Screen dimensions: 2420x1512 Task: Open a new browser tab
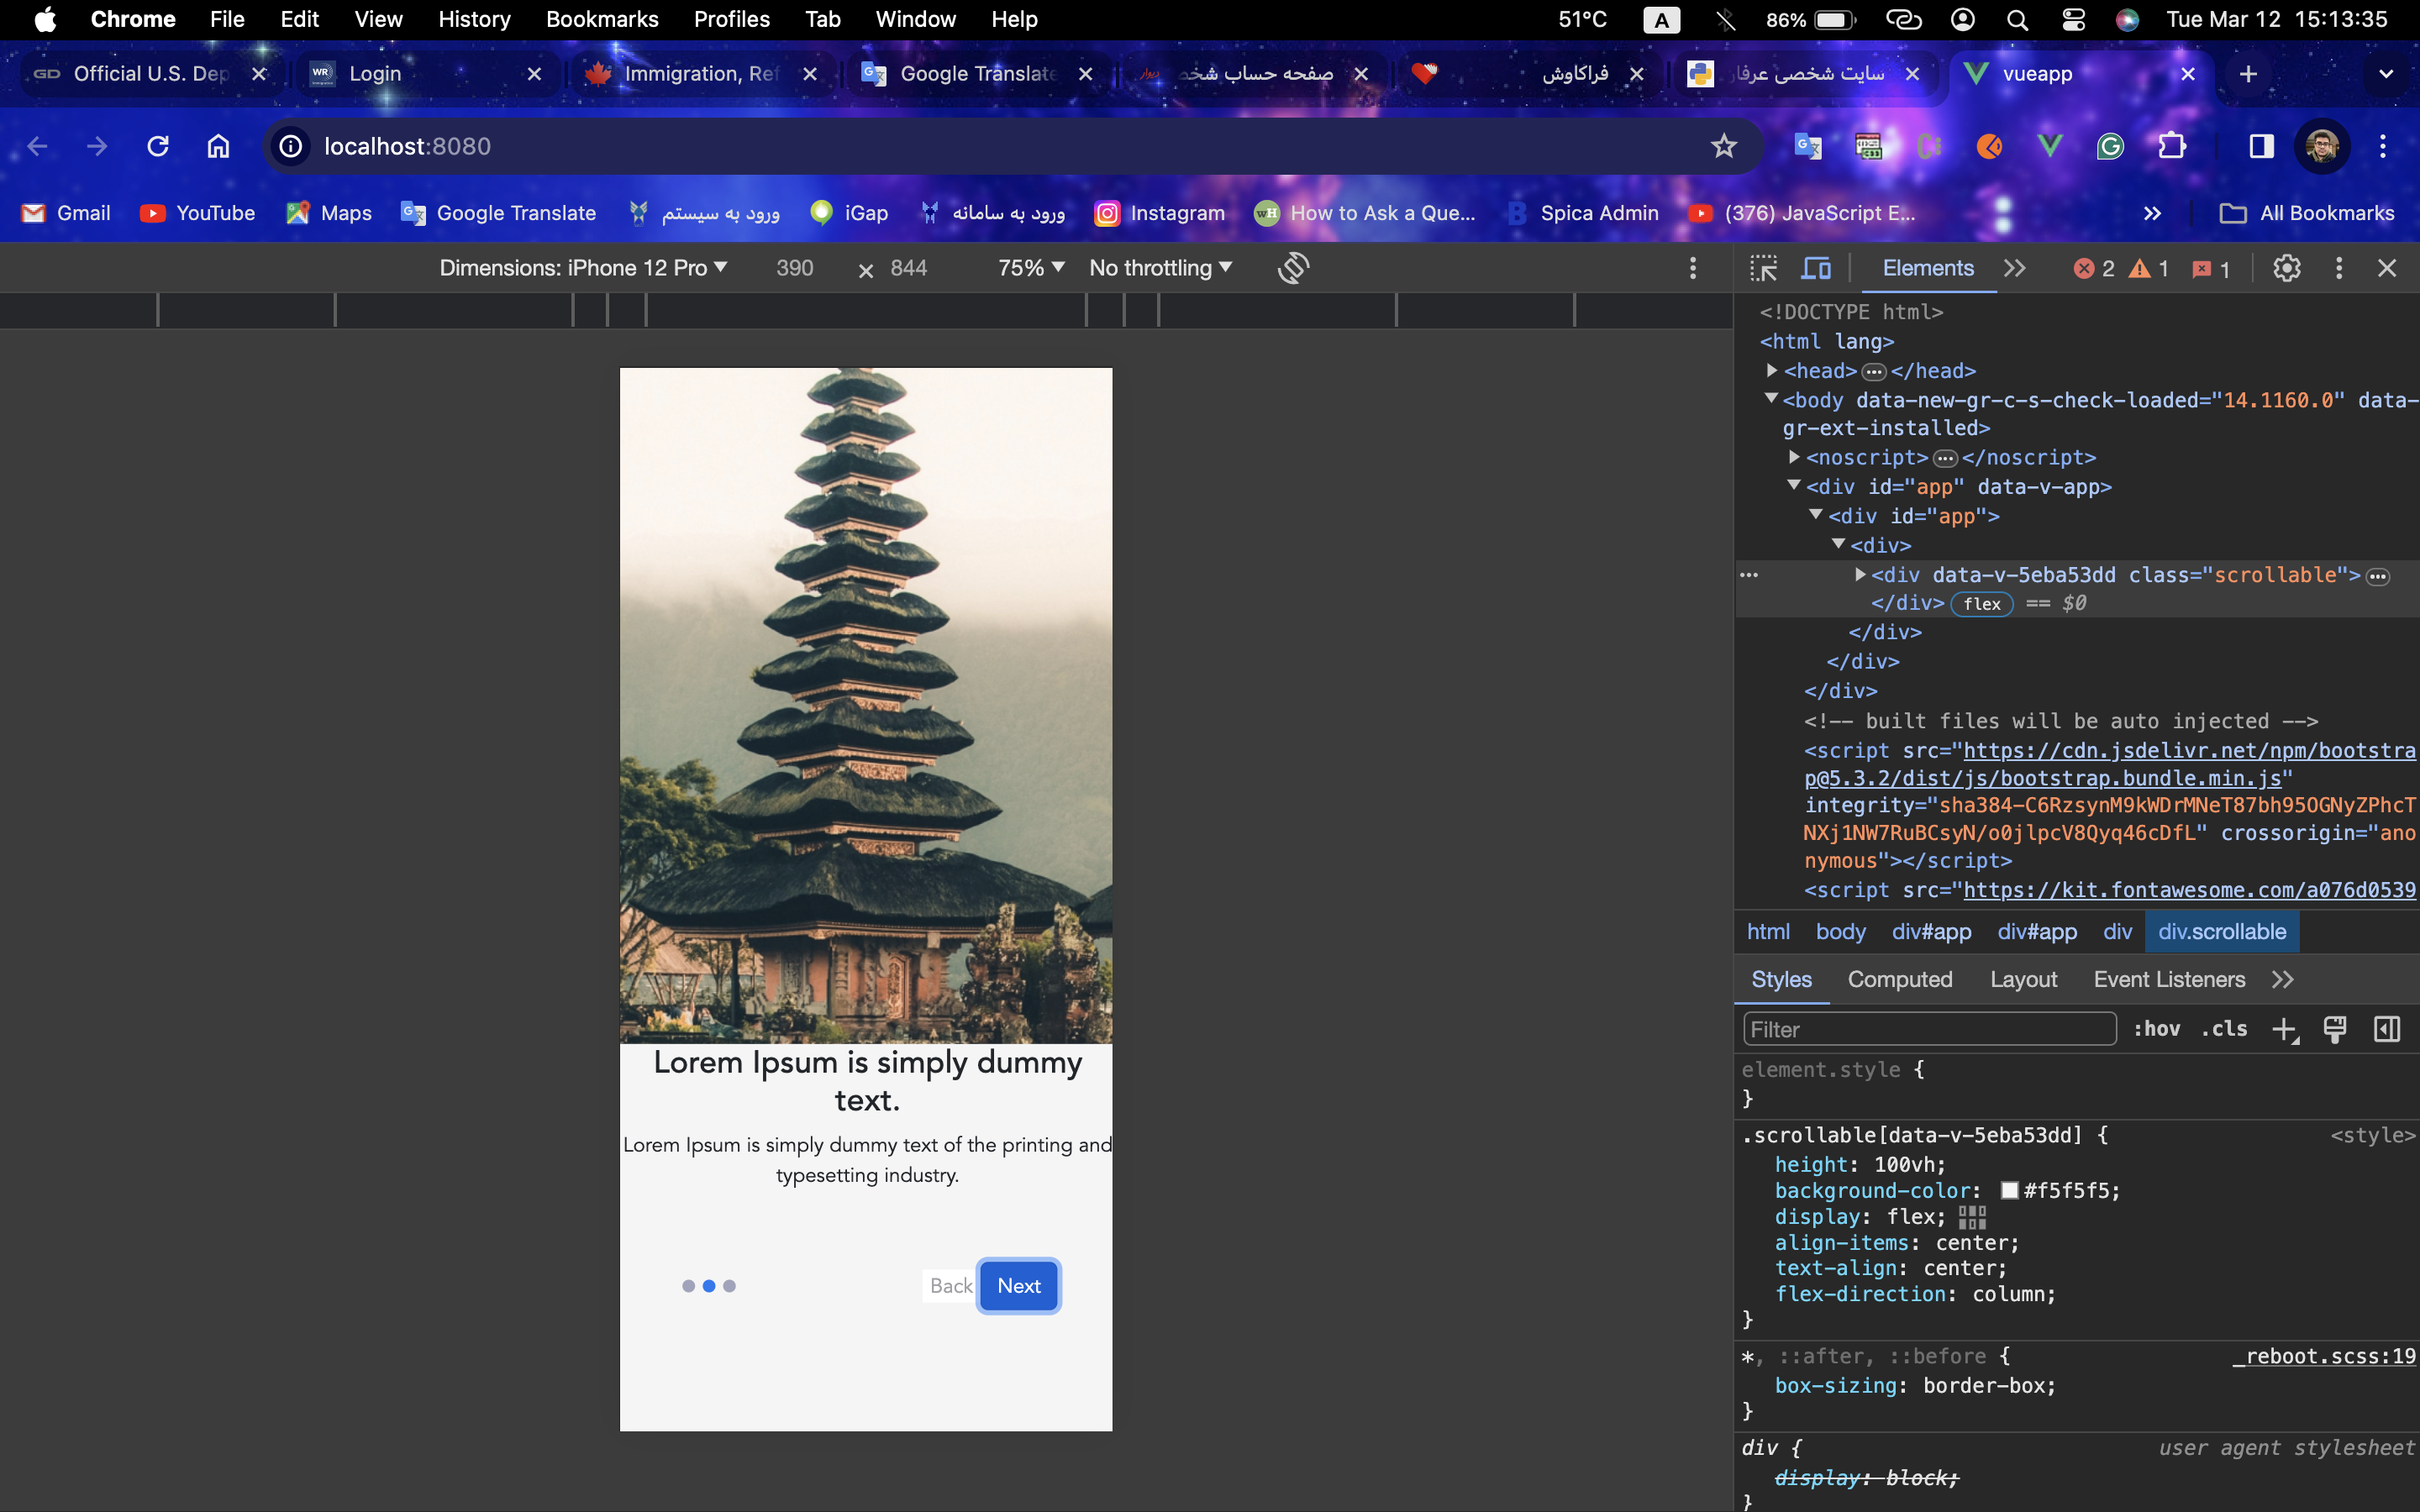(x=2248, y=74)
